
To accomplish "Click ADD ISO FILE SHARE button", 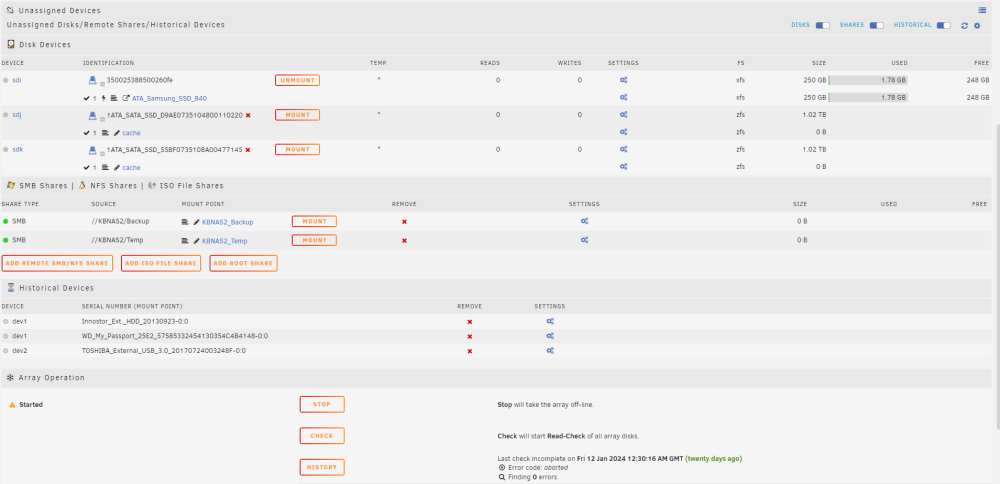I will point(161,263).
